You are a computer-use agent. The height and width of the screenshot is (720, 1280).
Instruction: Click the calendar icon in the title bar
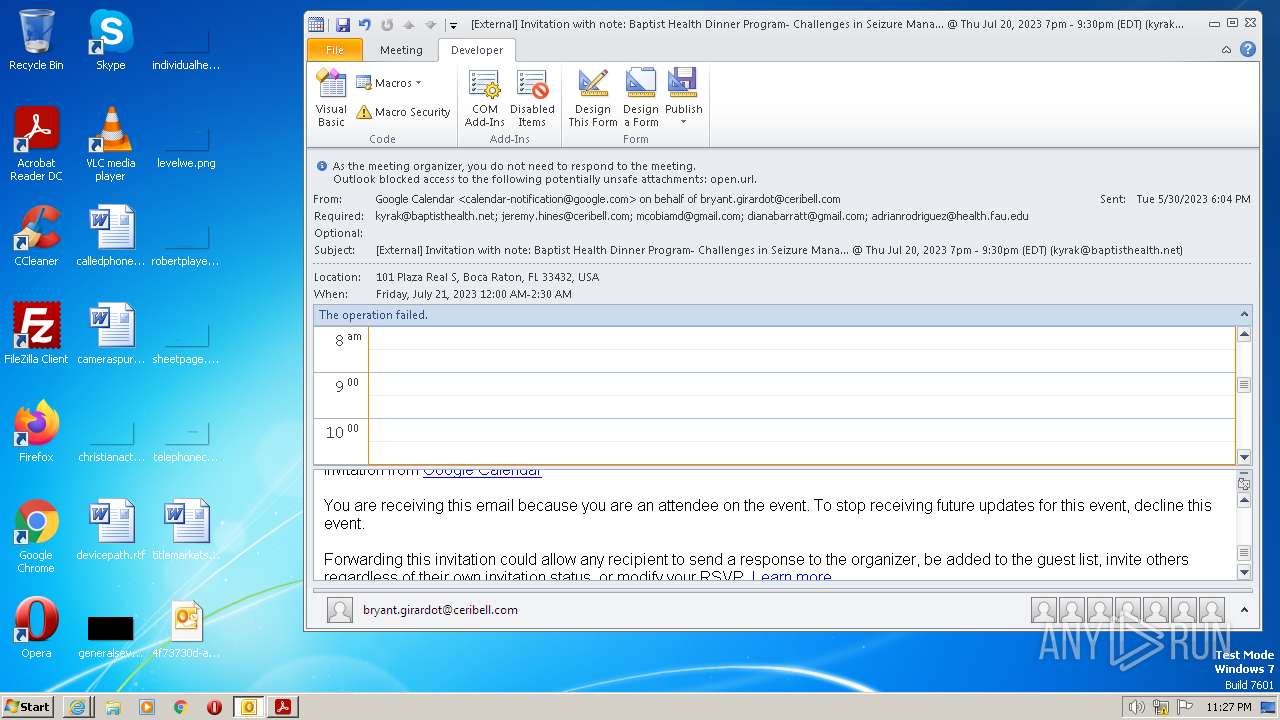click(x=316, y=25)
